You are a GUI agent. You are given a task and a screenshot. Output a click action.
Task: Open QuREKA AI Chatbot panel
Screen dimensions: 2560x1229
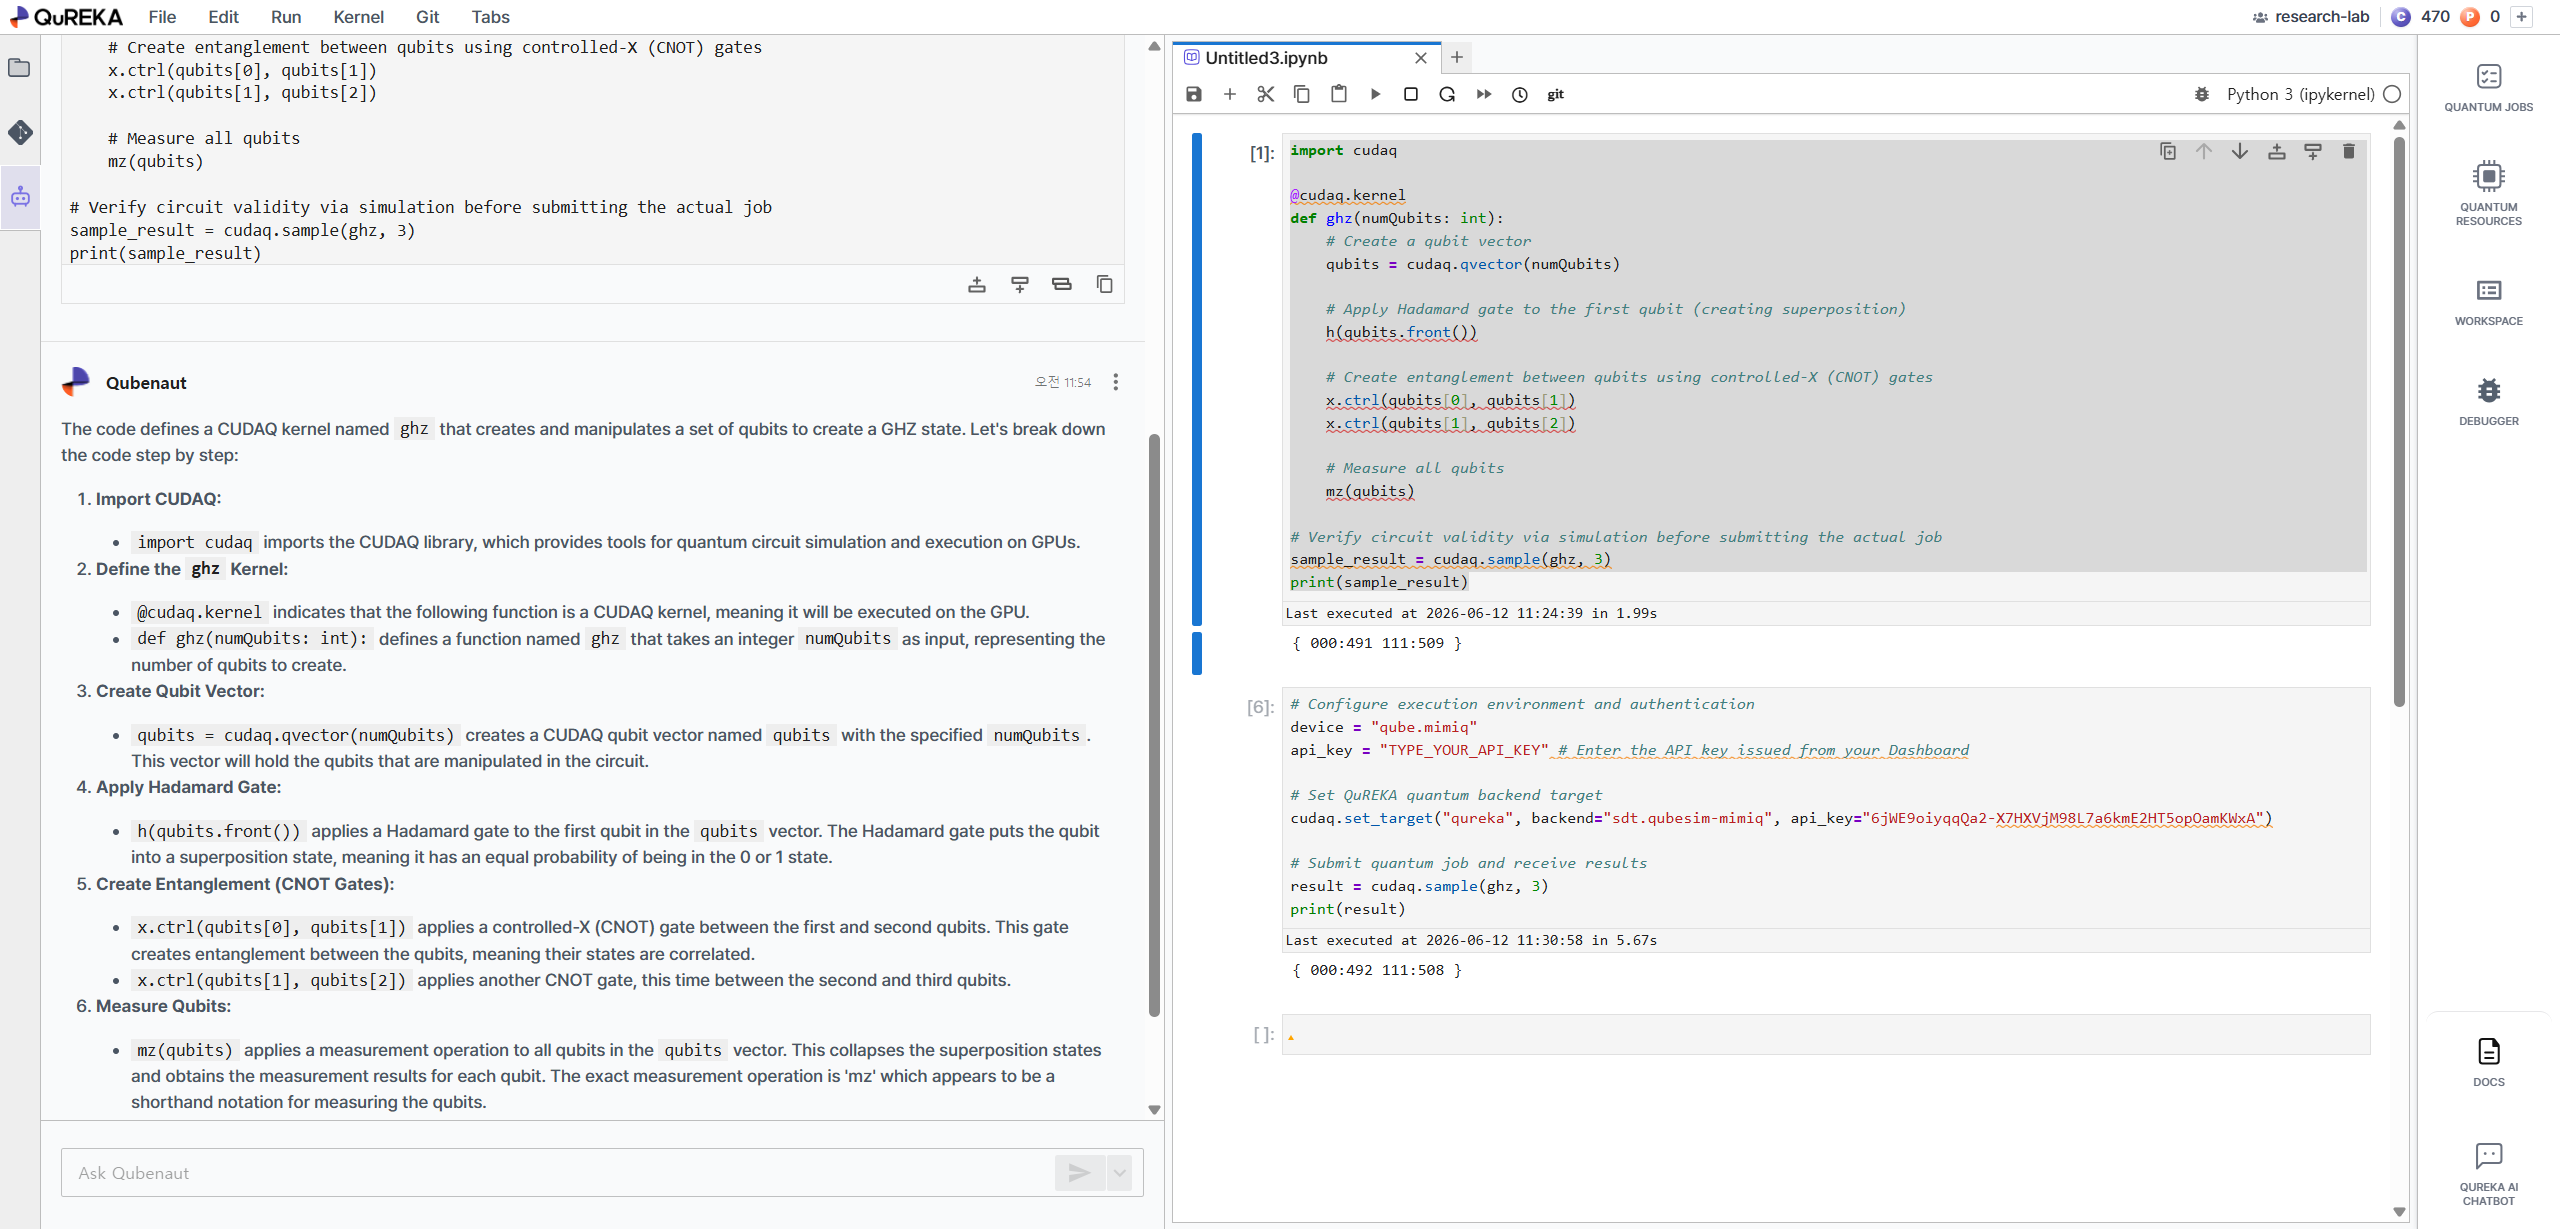(x=2489, y=1174)
